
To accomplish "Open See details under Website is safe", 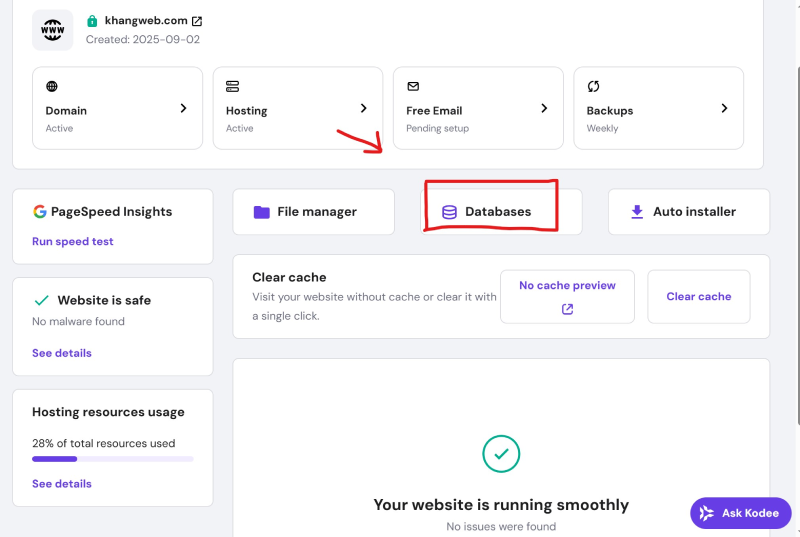I will tap(62, 353).
